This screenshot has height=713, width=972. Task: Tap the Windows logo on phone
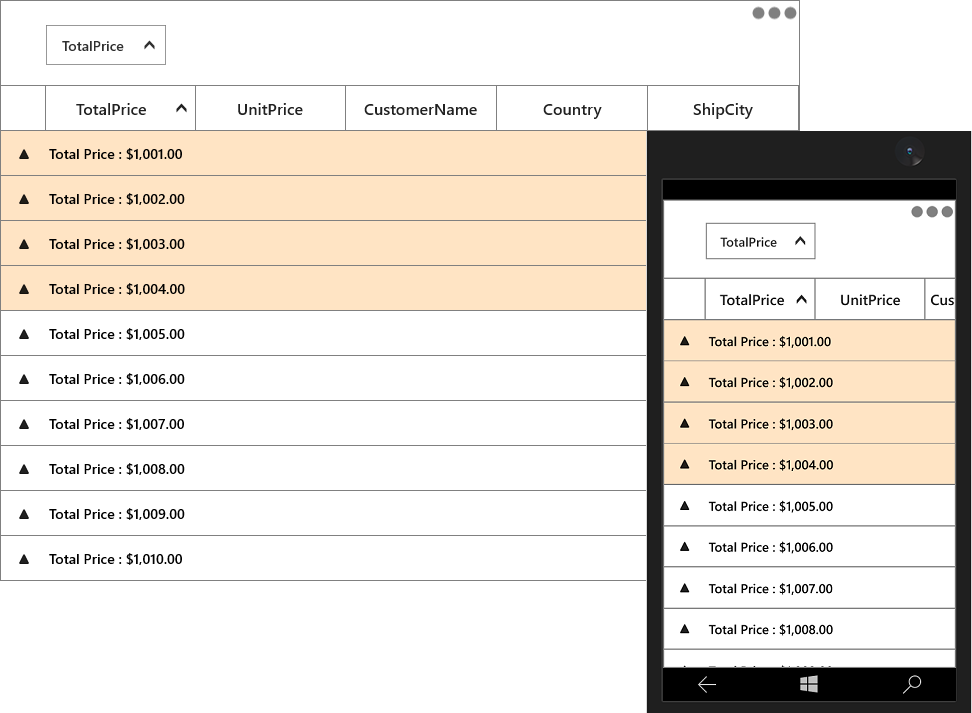pos(809,684)
